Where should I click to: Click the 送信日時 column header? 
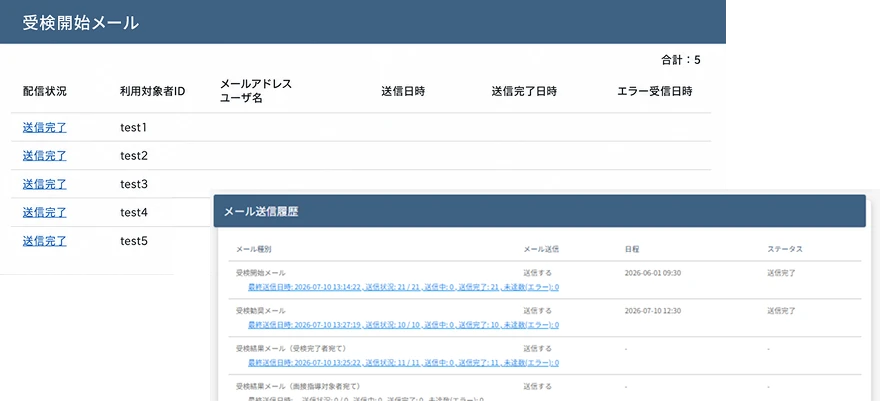click(403, 91)
